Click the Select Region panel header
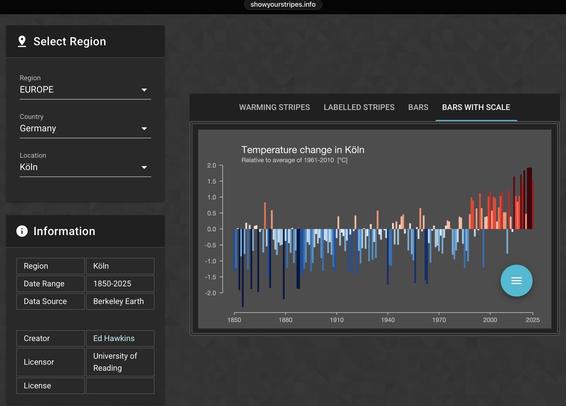The height and width of the screenshot is (406, 566). pos(86,42)
